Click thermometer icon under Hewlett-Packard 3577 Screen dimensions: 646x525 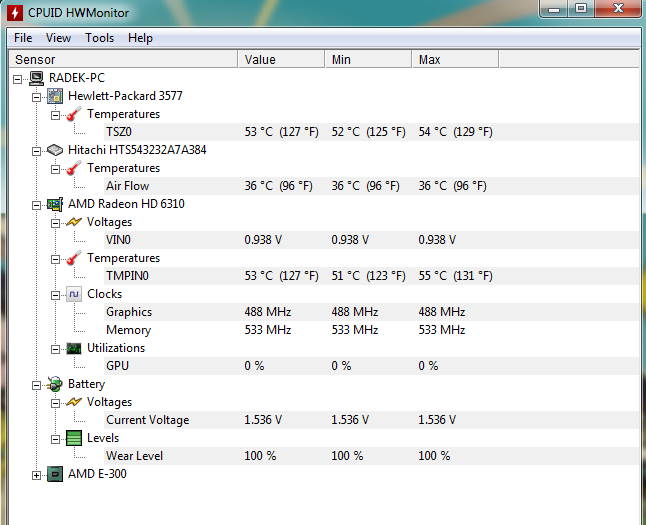coord(74,114)
